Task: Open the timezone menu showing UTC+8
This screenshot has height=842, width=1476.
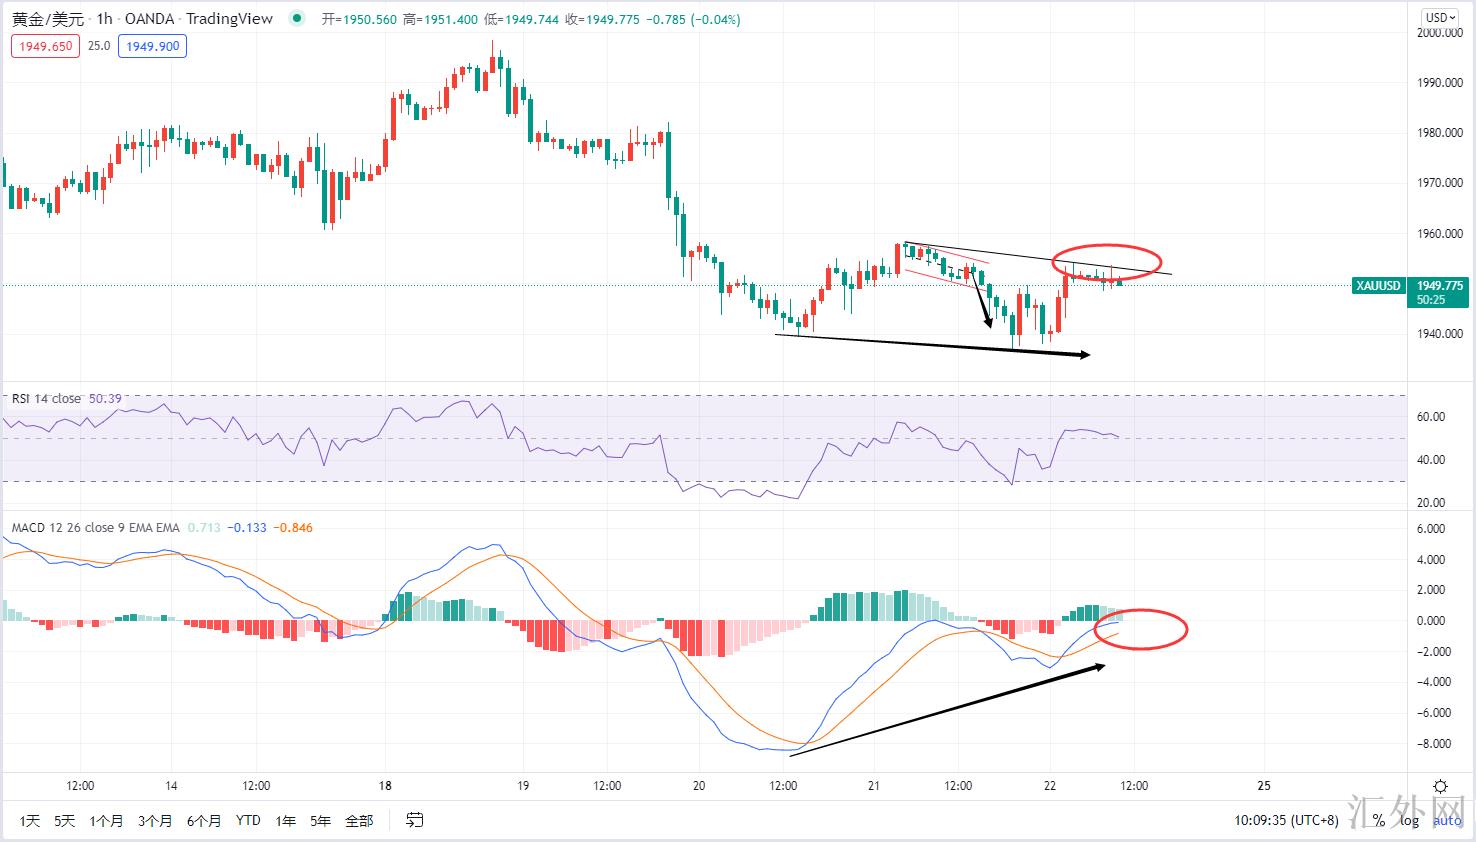Action: [x=1286, y=820]
